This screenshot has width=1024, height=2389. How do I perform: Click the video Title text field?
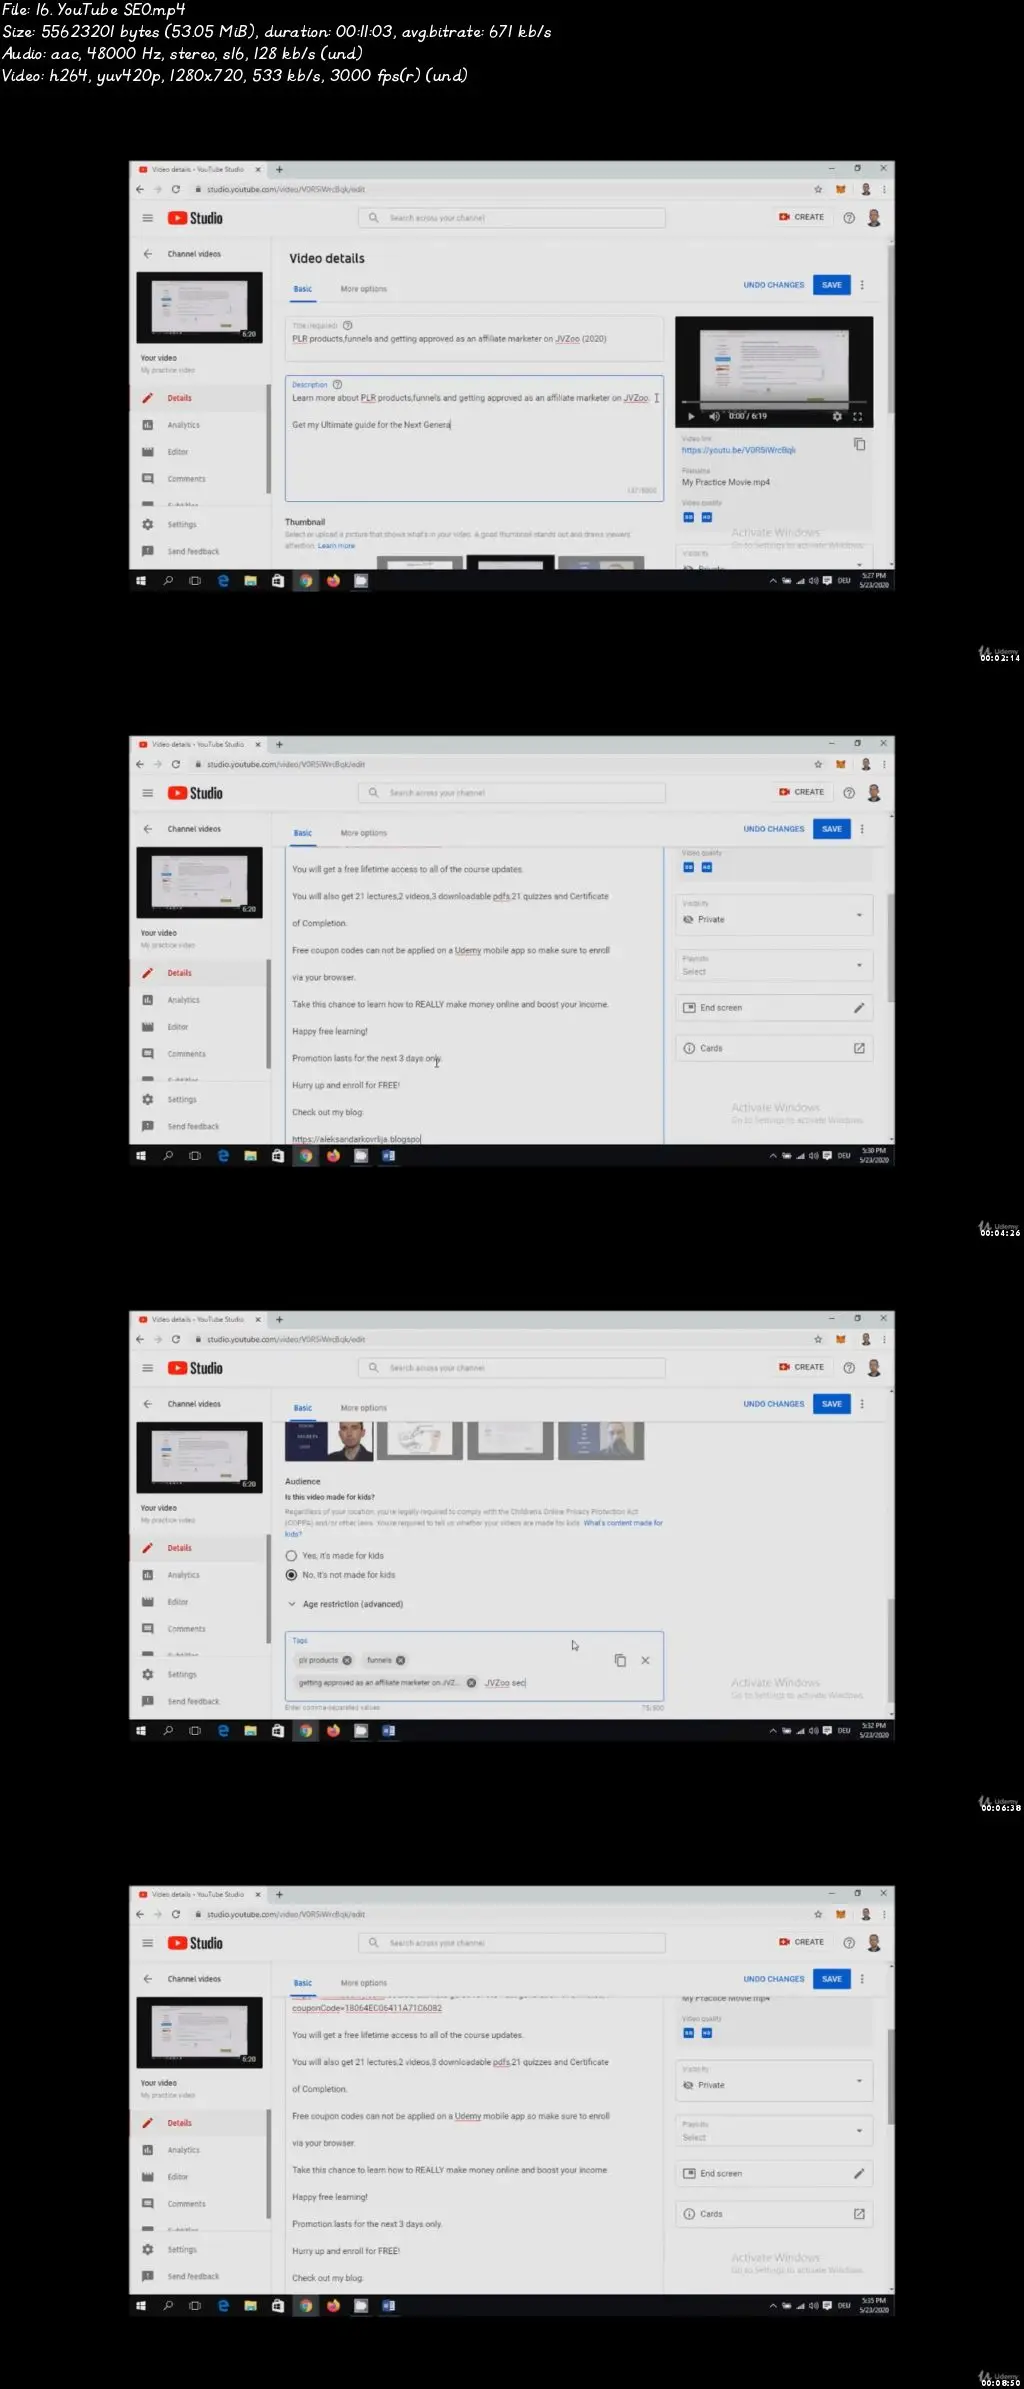pyautogui.click(x=474, y=339)
